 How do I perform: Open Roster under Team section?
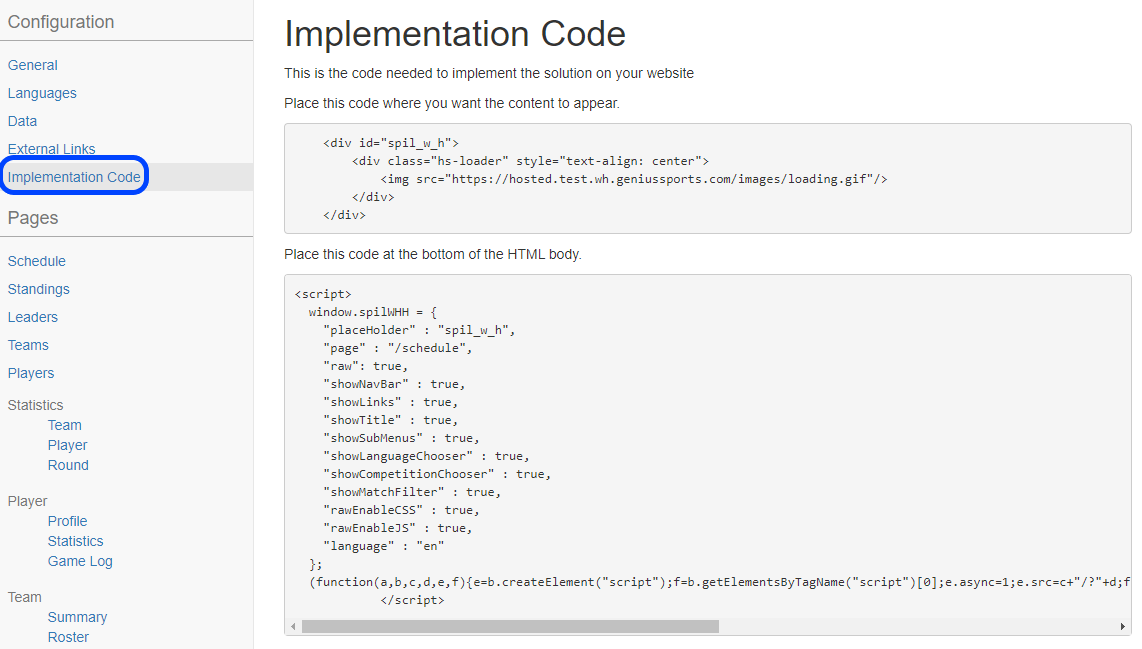click(x=68, y=637)
